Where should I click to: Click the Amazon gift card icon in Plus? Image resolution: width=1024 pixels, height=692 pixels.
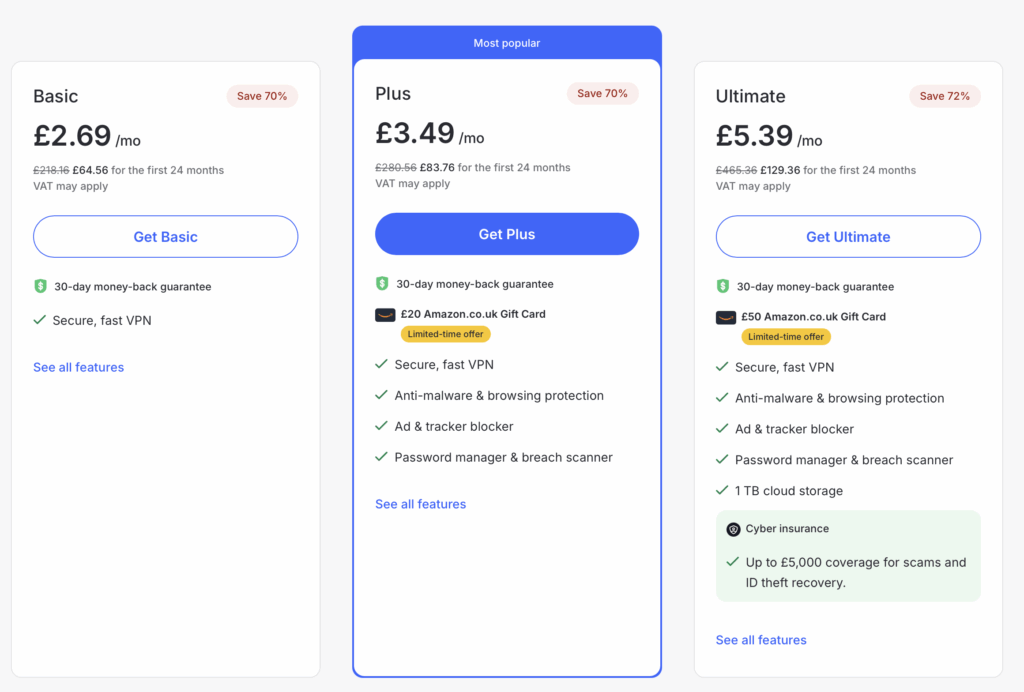385,314
